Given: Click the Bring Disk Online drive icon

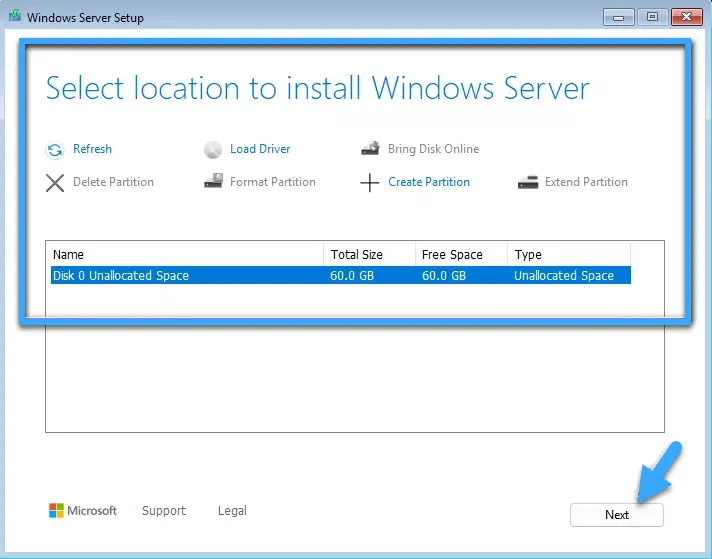Looking at the screenshot, I should click(371, 148).
